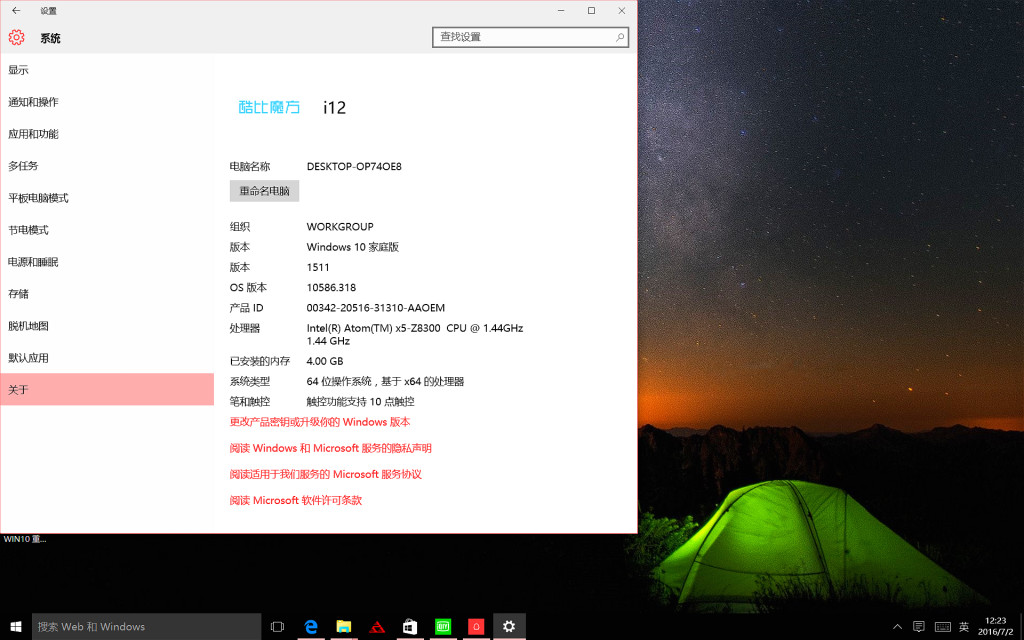Viewport: 1024px width, 640px height.
Task: Show hidden system tray icons
Action: [x=897, y=627]
